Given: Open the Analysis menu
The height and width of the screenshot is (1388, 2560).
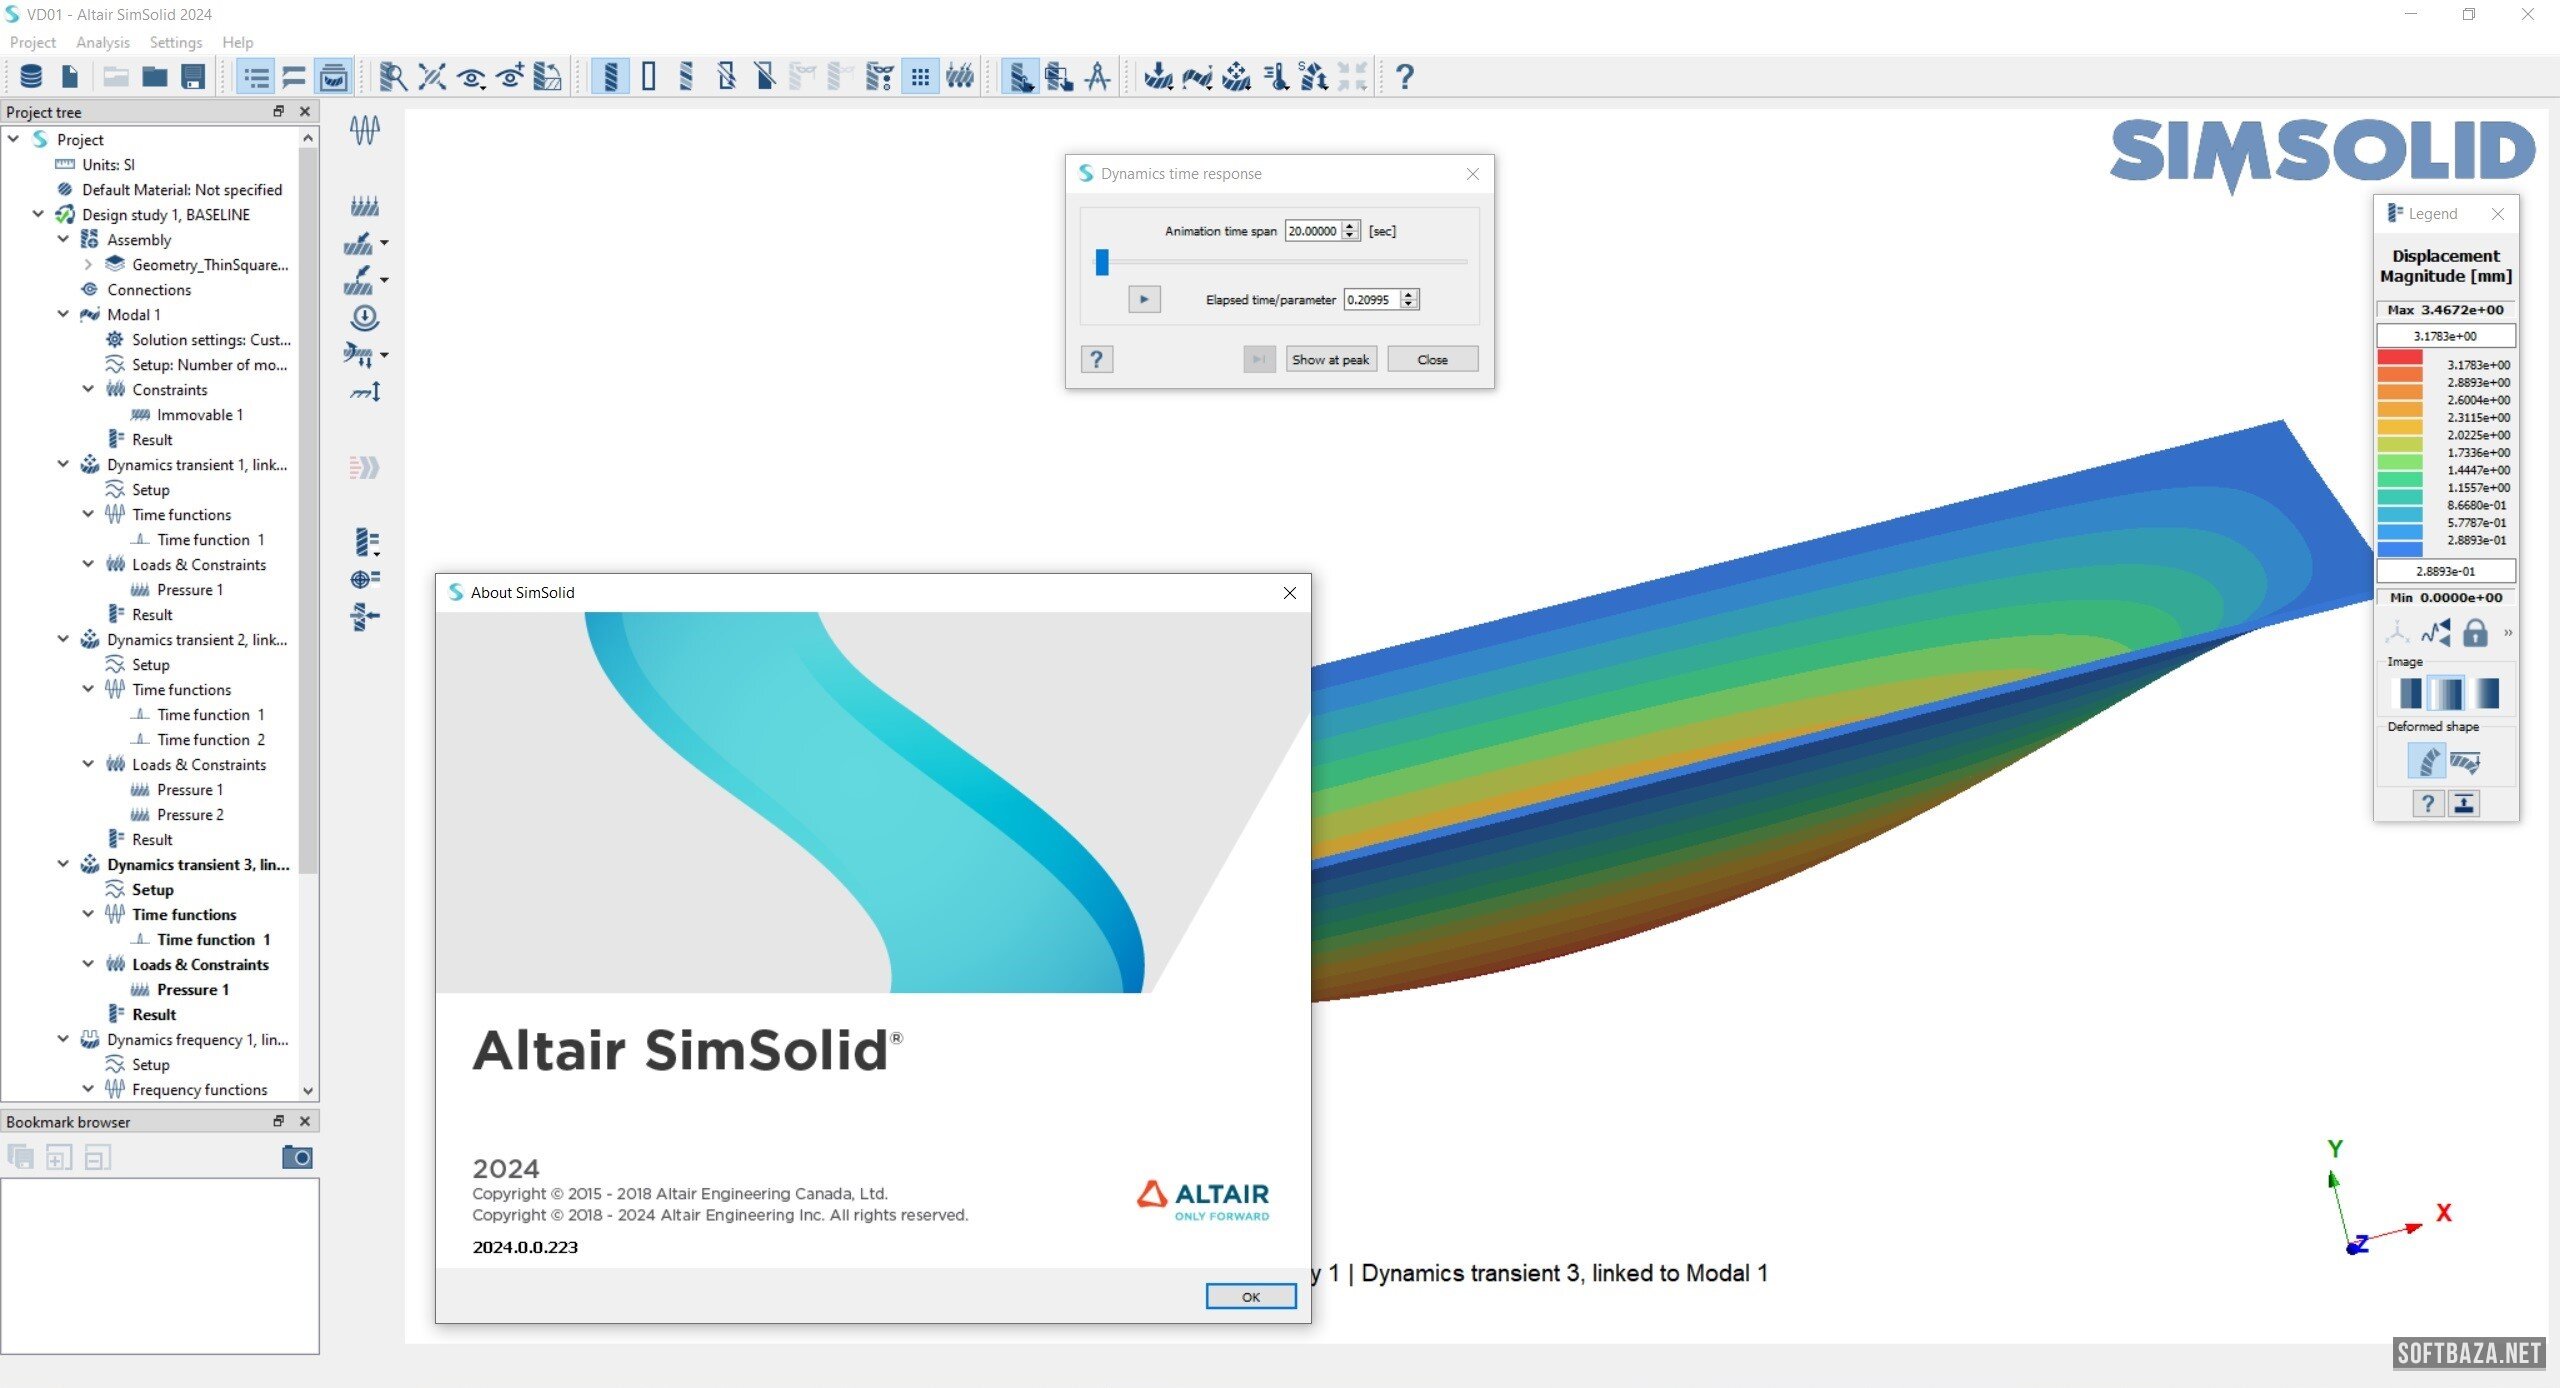Looking at the screenshot, I should (102, 42).
